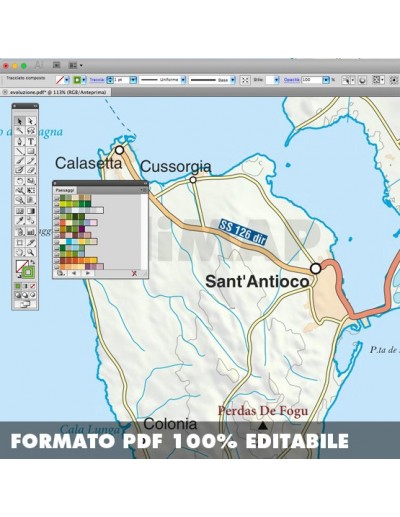The width and height of the screenshot is (400, 517).
Task: Open swatch libraries menu in Paesaggi panel
Action: click(61, 273)
